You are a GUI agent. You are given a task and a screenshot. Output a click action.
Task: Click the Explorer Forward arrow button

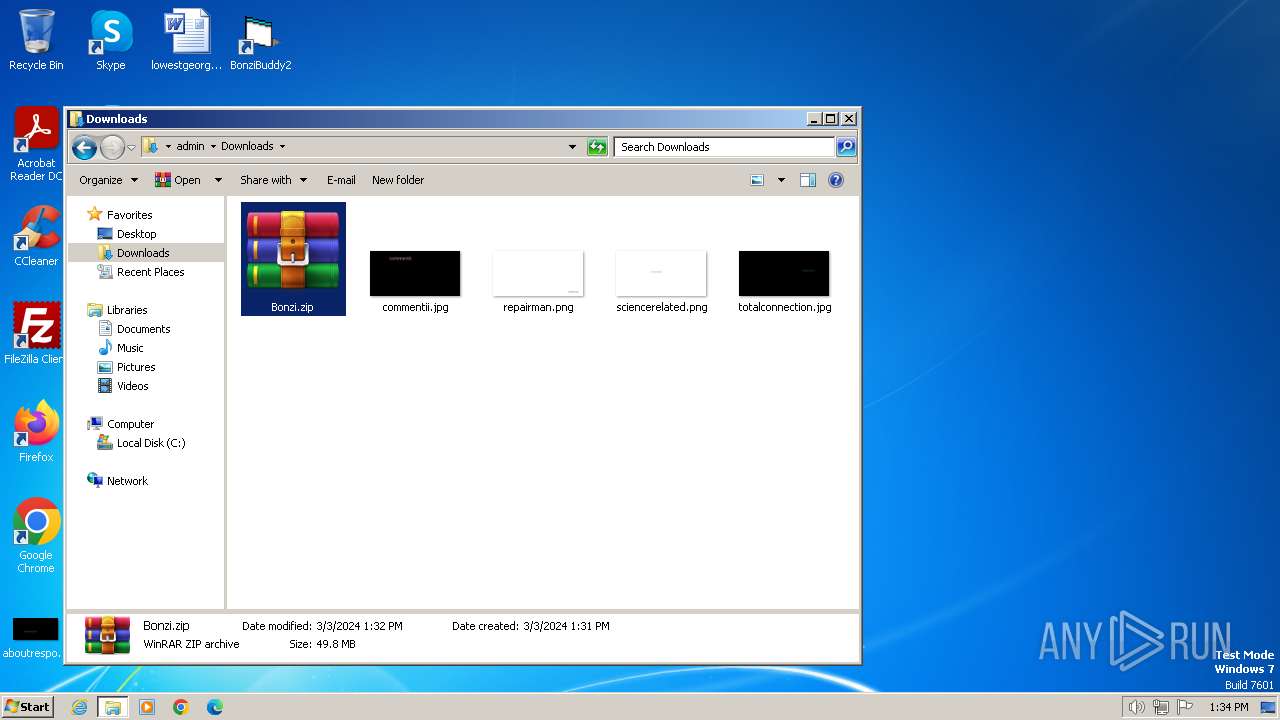(x=112, y=147)
